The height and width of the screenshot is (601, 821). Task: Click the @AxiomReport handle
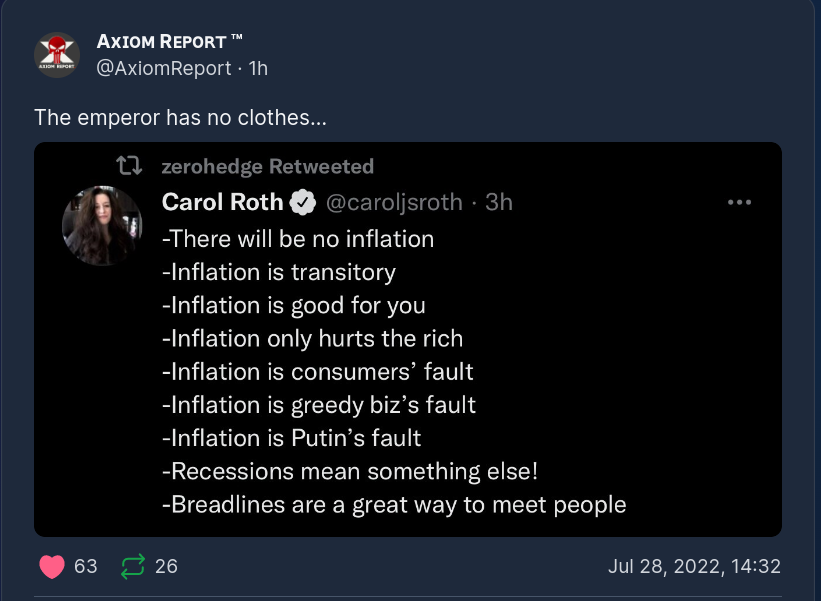coord(163,68)
